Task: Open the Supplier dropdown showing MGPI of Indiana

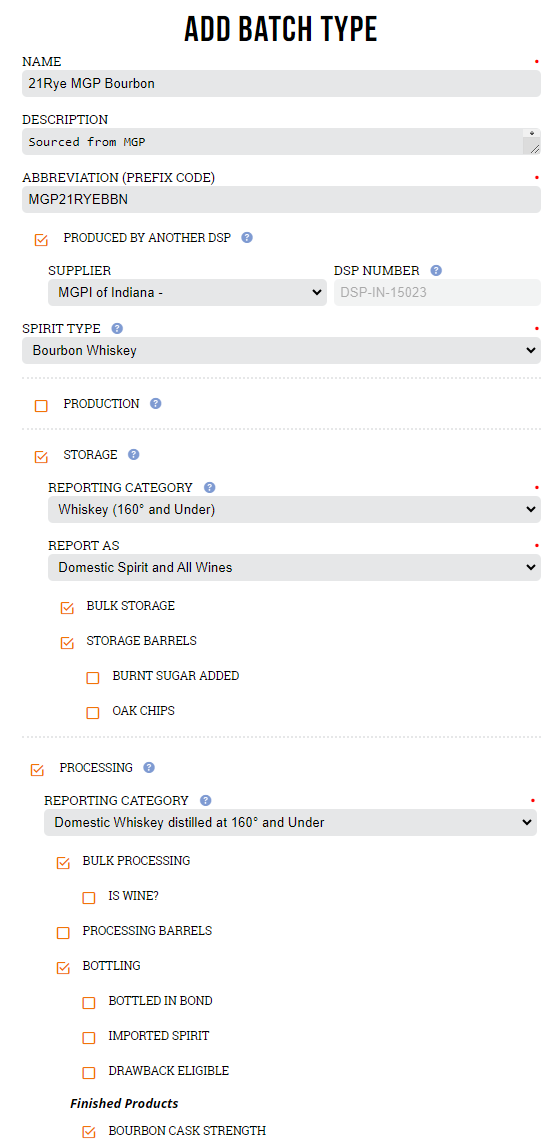Action: coord(187,292)
